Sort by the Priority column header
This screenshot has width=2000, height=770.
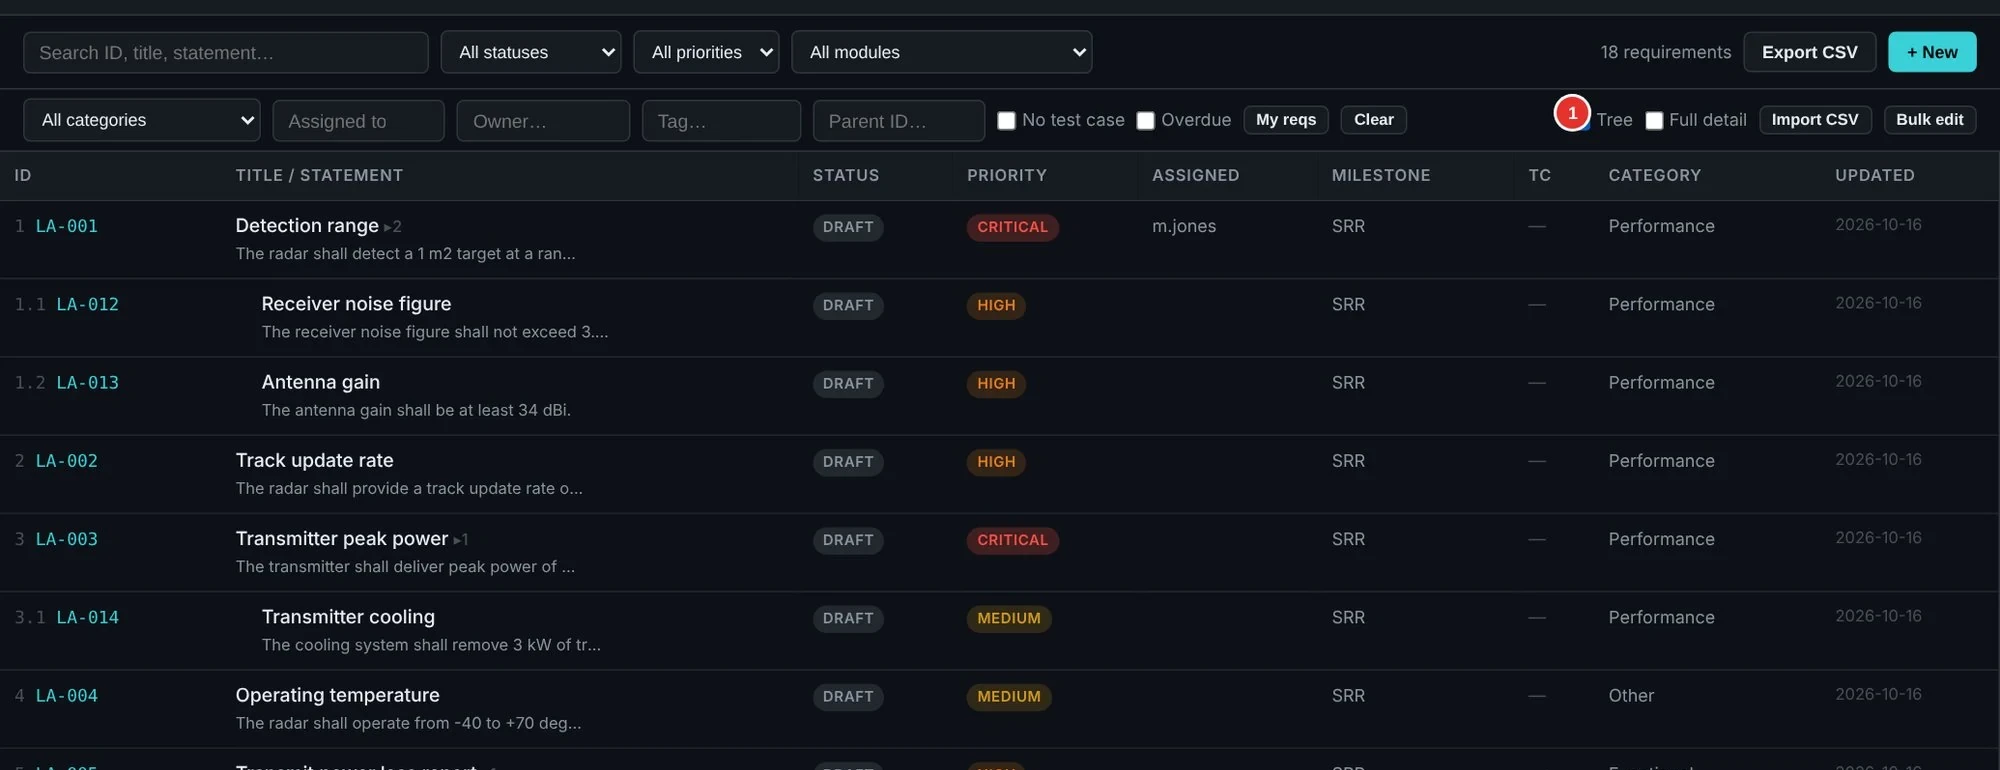click(1007, 176)
